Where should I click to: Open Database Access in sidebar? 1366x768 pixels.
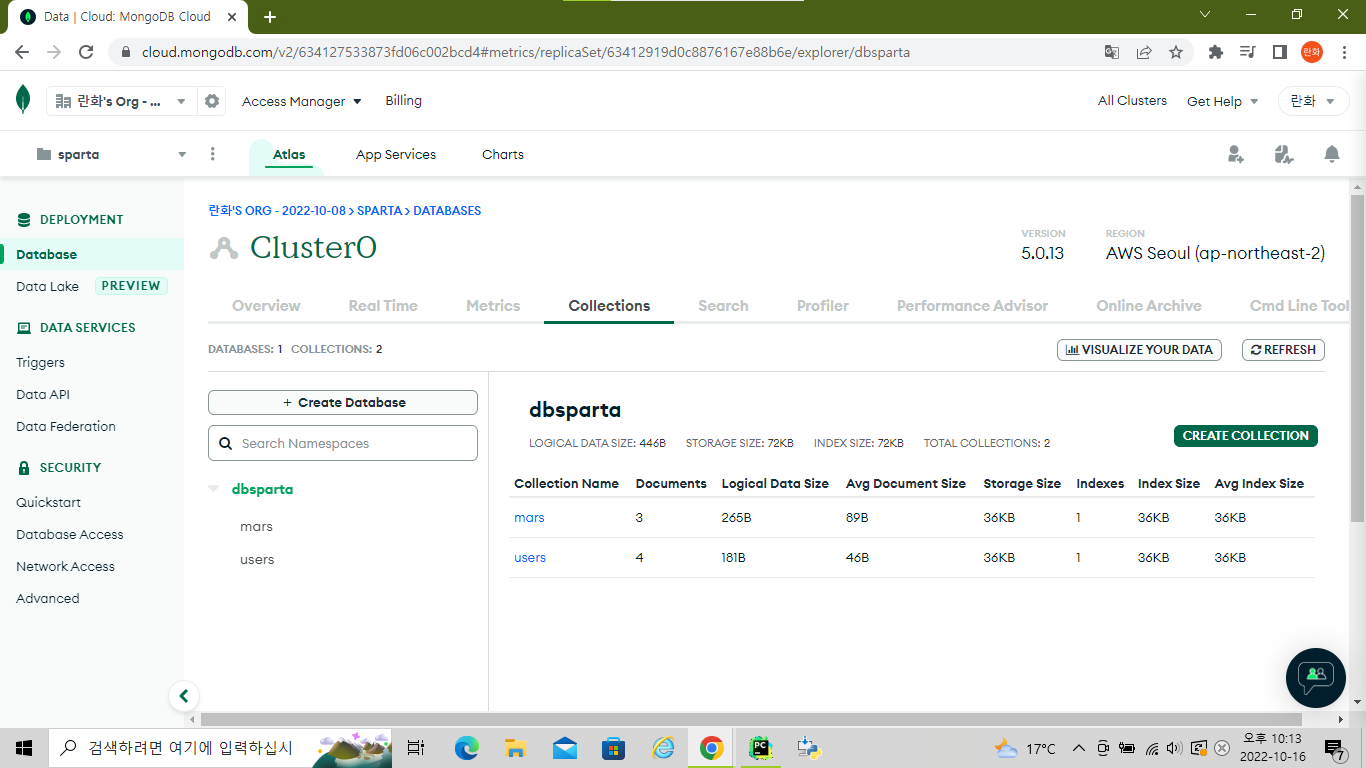(70, 535)
